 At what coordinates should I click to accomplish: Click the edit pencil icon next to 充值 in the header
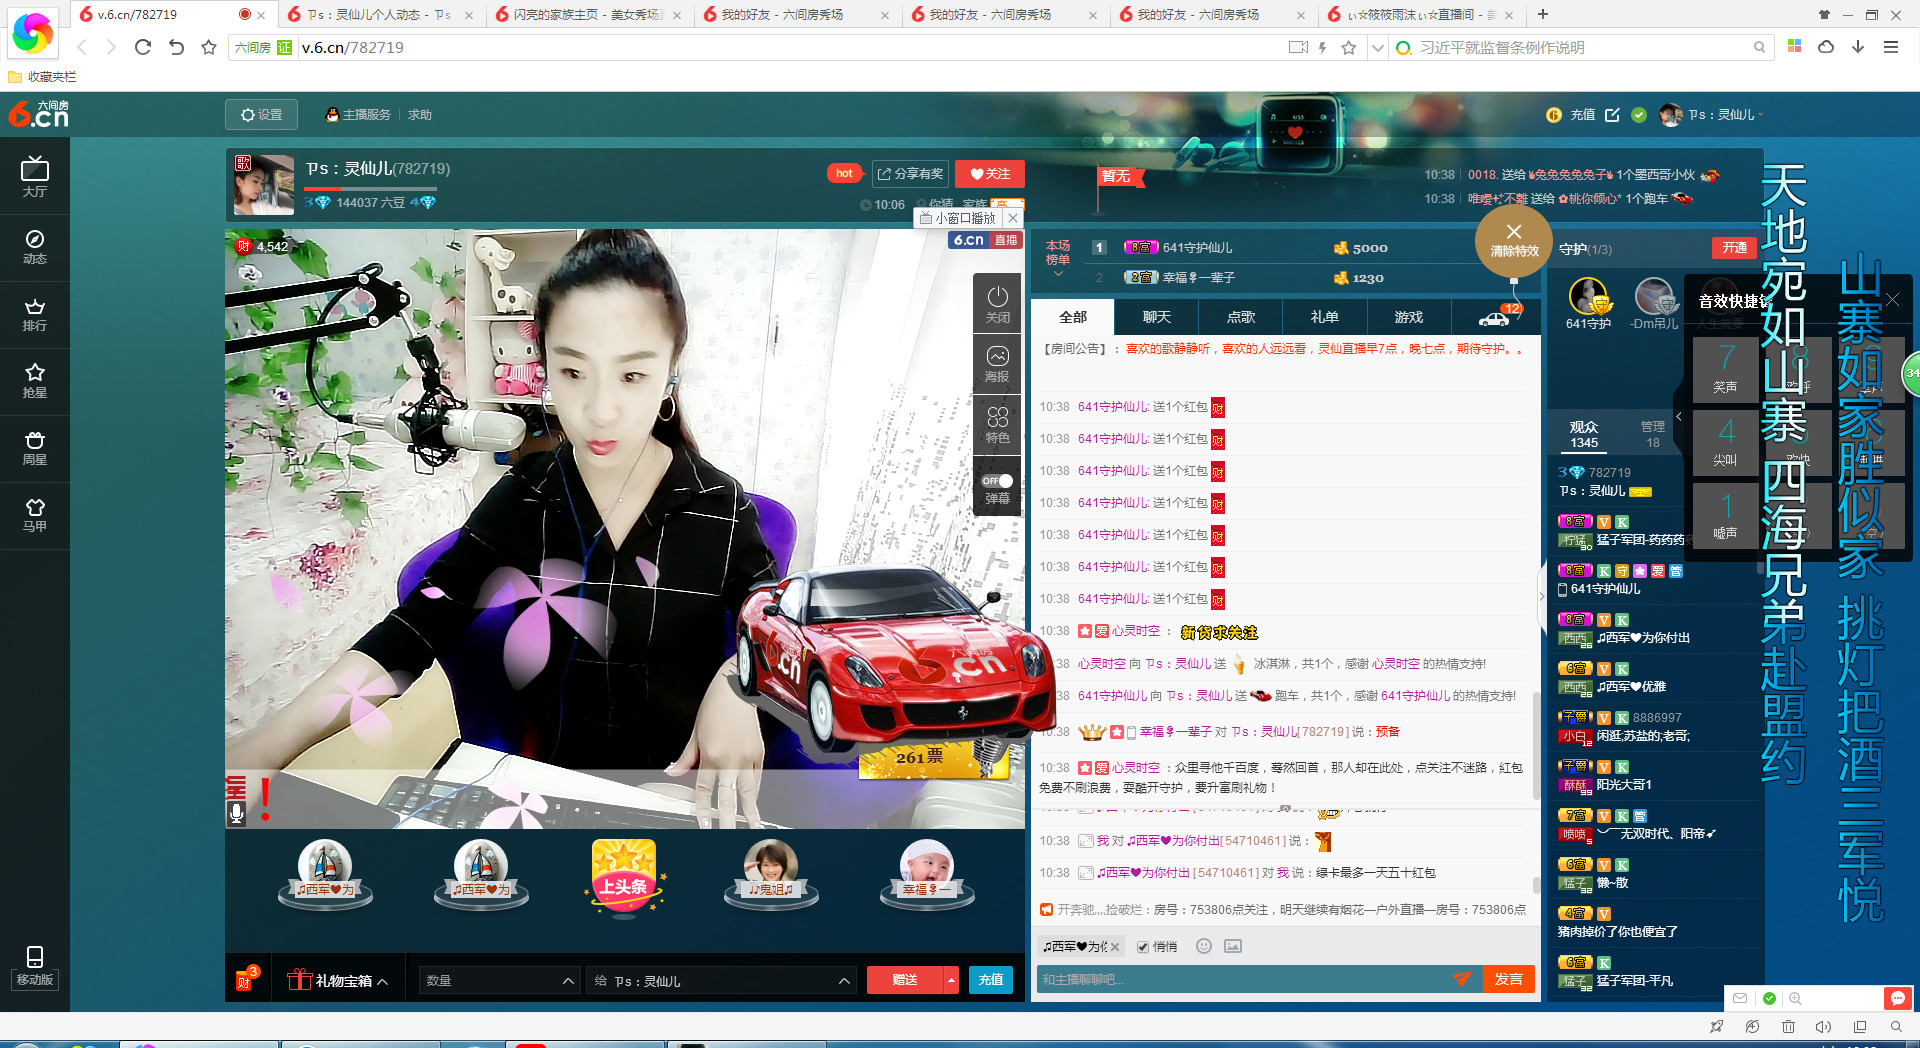pos(1612,115)
